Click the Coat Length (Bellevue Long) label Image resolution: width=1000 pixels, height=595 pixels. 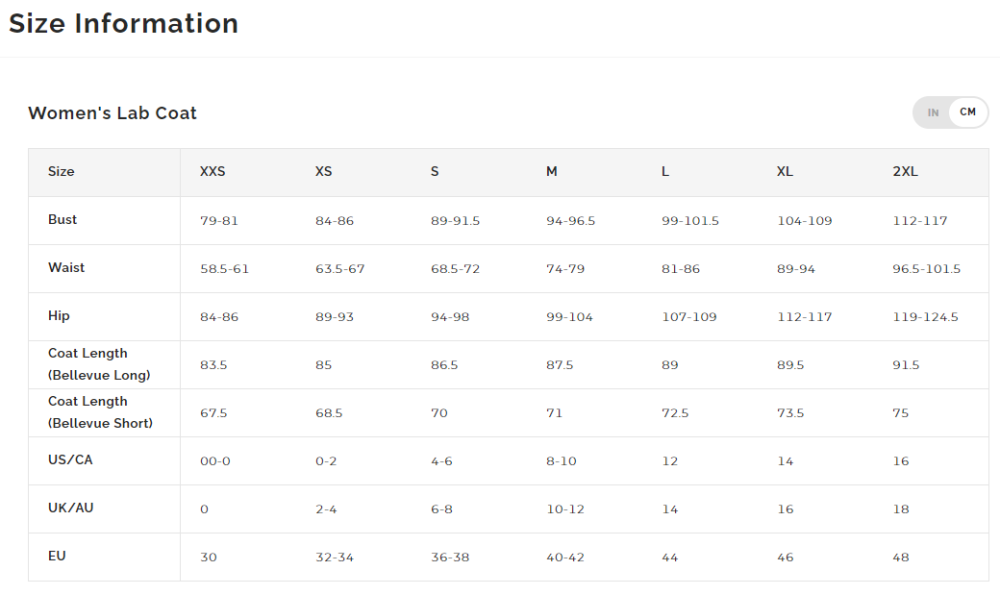[x=99, y=364]
